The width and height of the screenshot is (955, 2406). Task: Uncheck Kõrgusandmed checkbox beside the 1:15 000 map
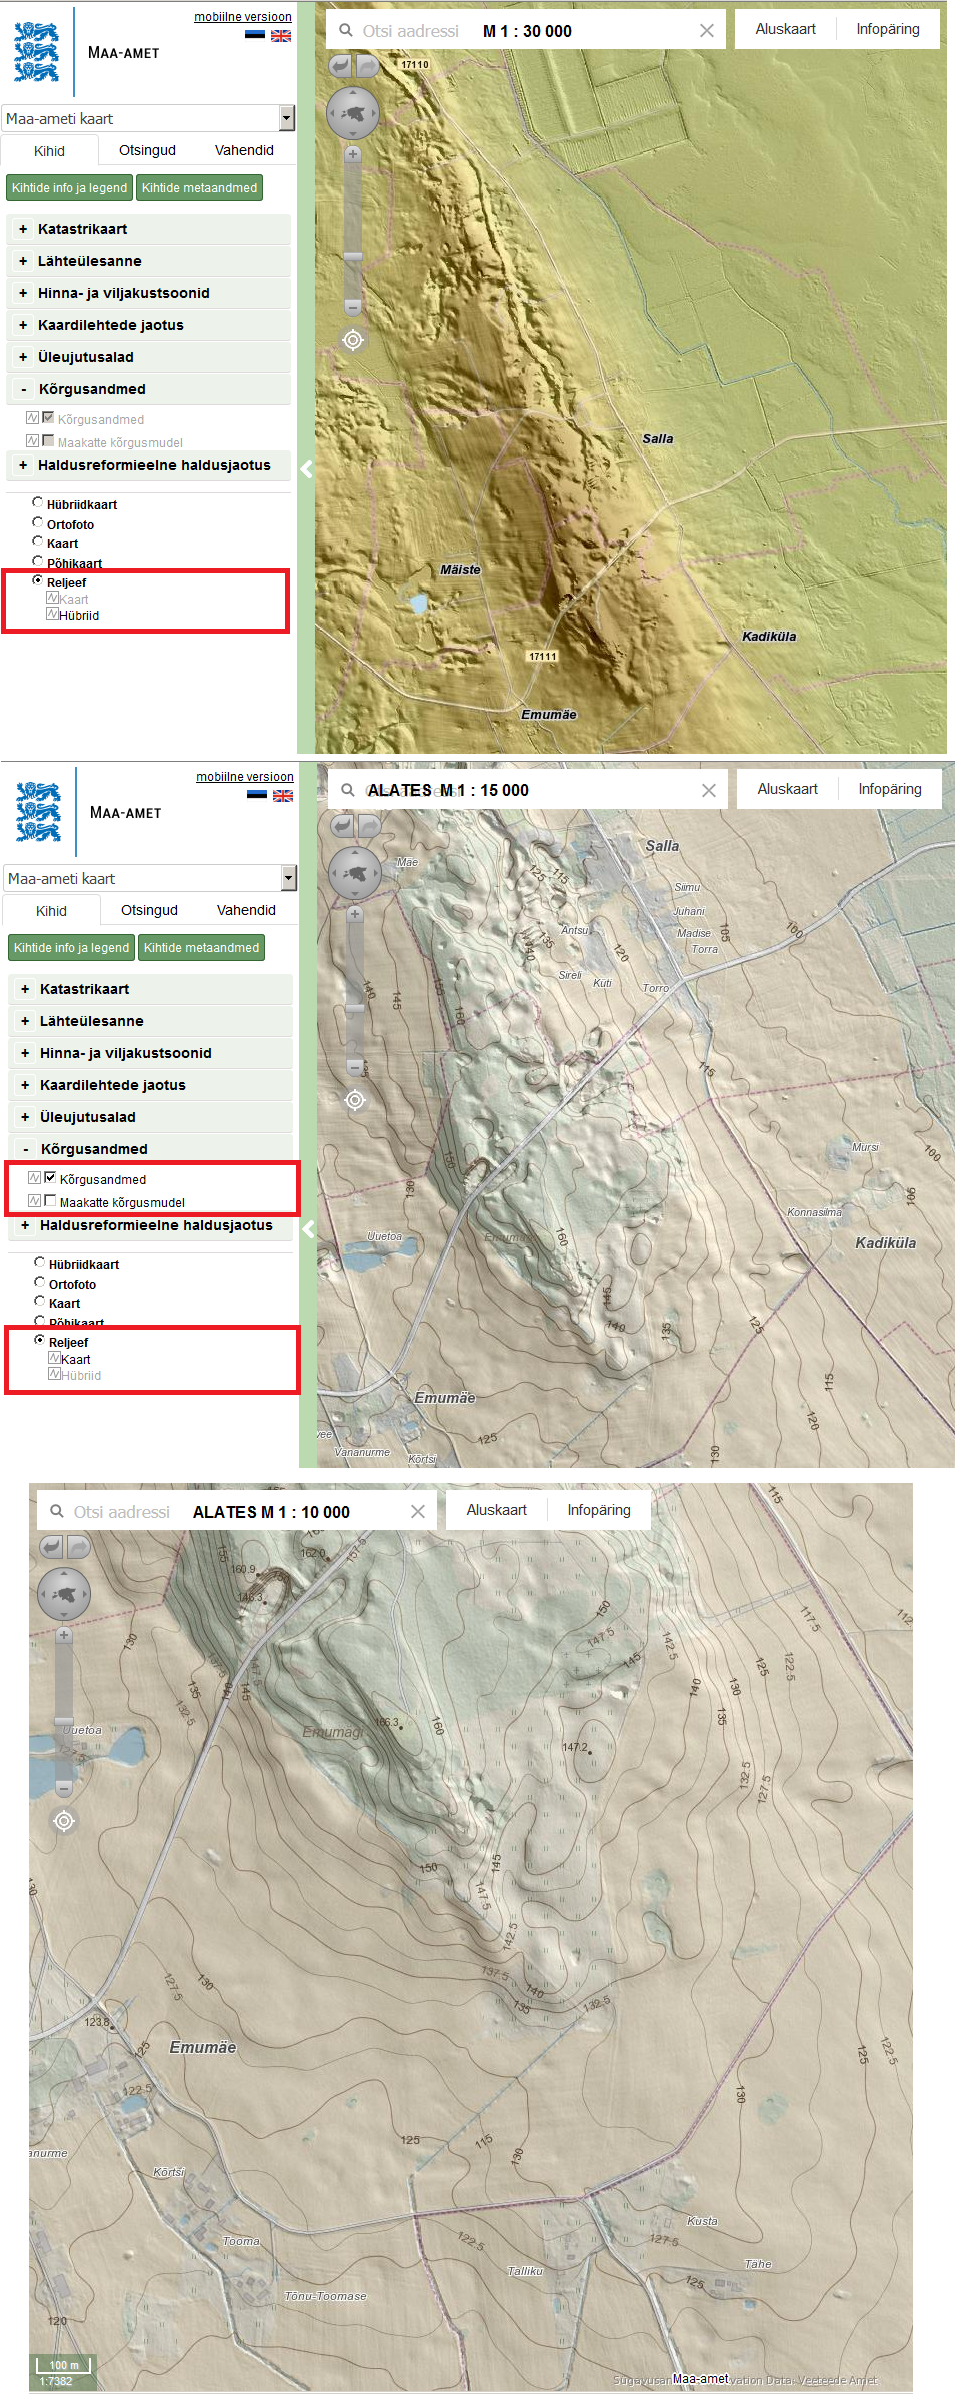click(50, 1178)
